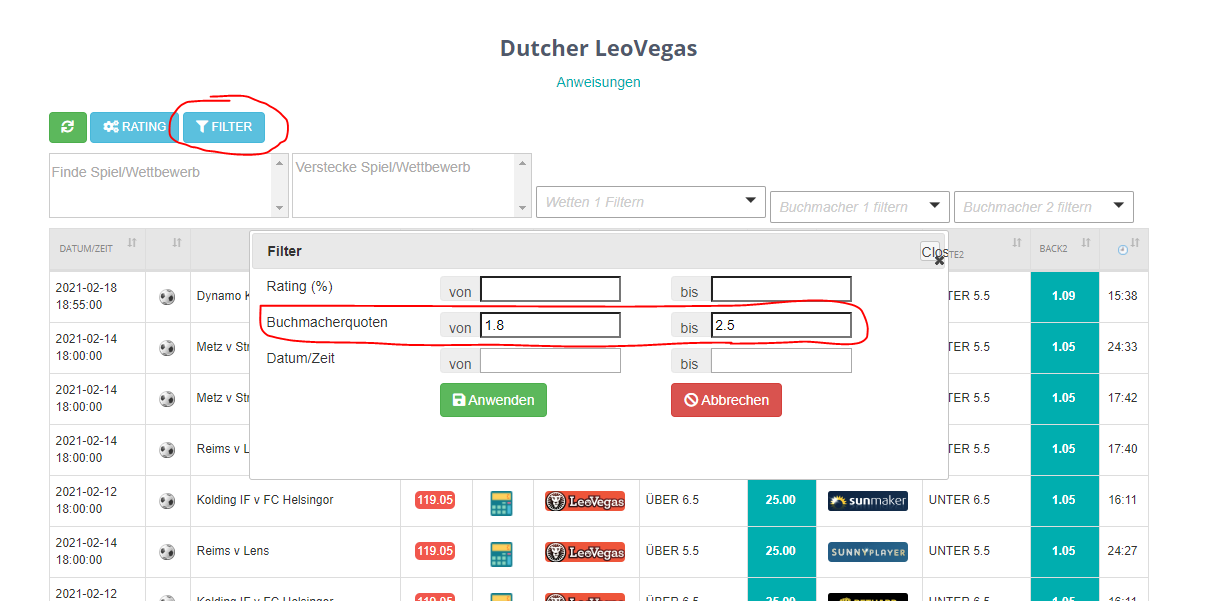Click the Rating (%) von input field
Screen dimensions: 1231x601
point(550,290)
